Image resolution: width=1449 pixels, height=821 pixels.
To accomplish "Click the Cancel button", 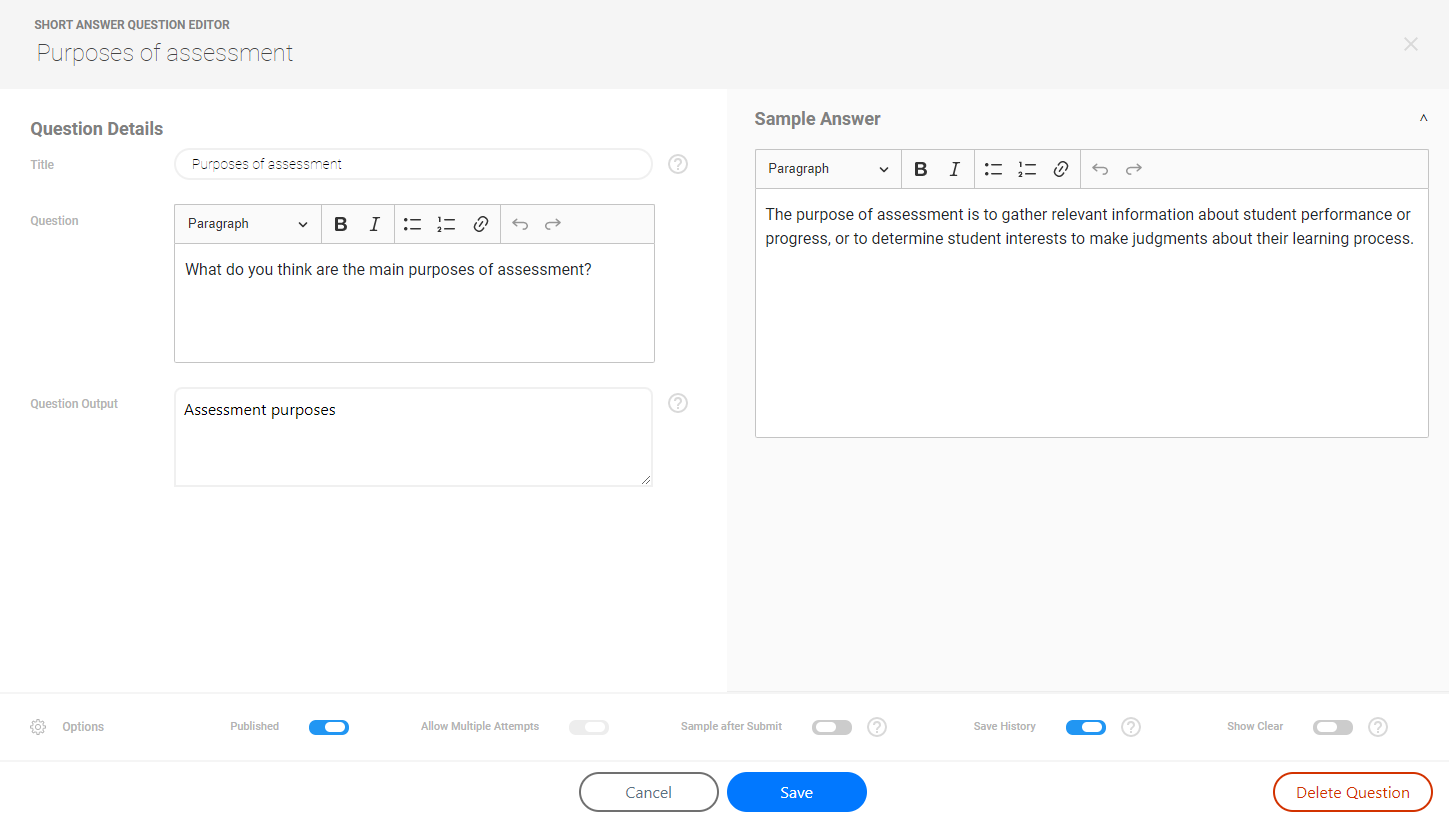I will [x=648, y=792].
